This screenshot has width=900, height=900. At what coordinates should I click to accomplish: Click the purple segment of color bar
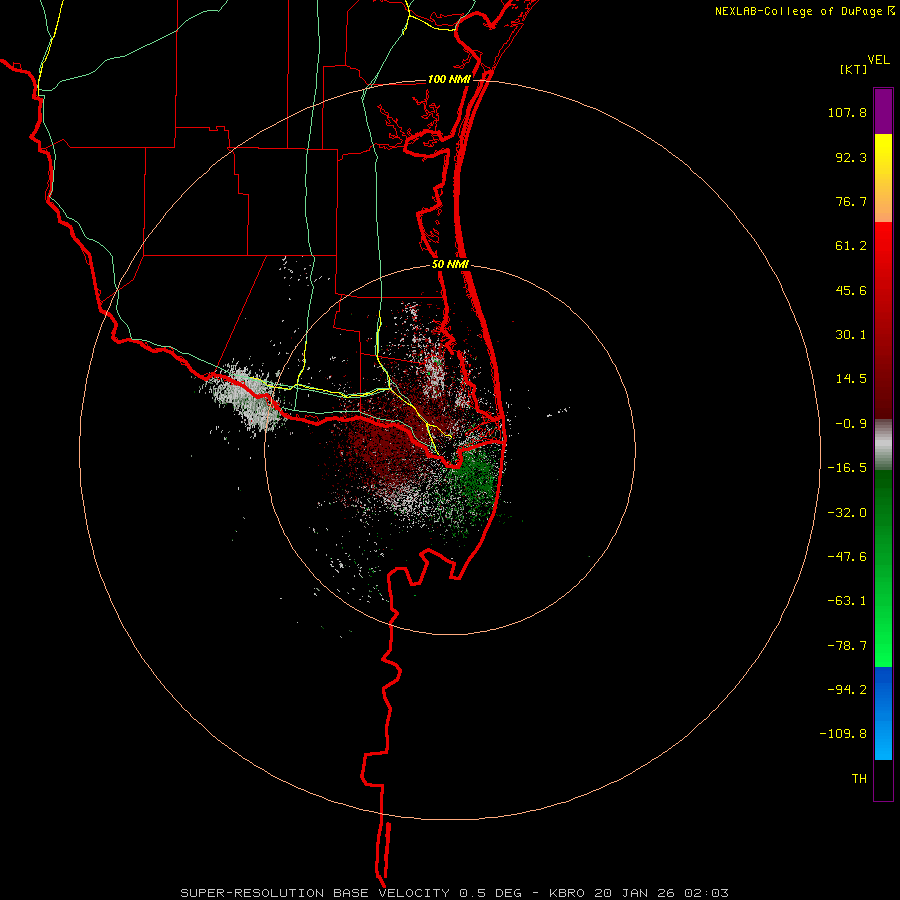coord(883,111)
